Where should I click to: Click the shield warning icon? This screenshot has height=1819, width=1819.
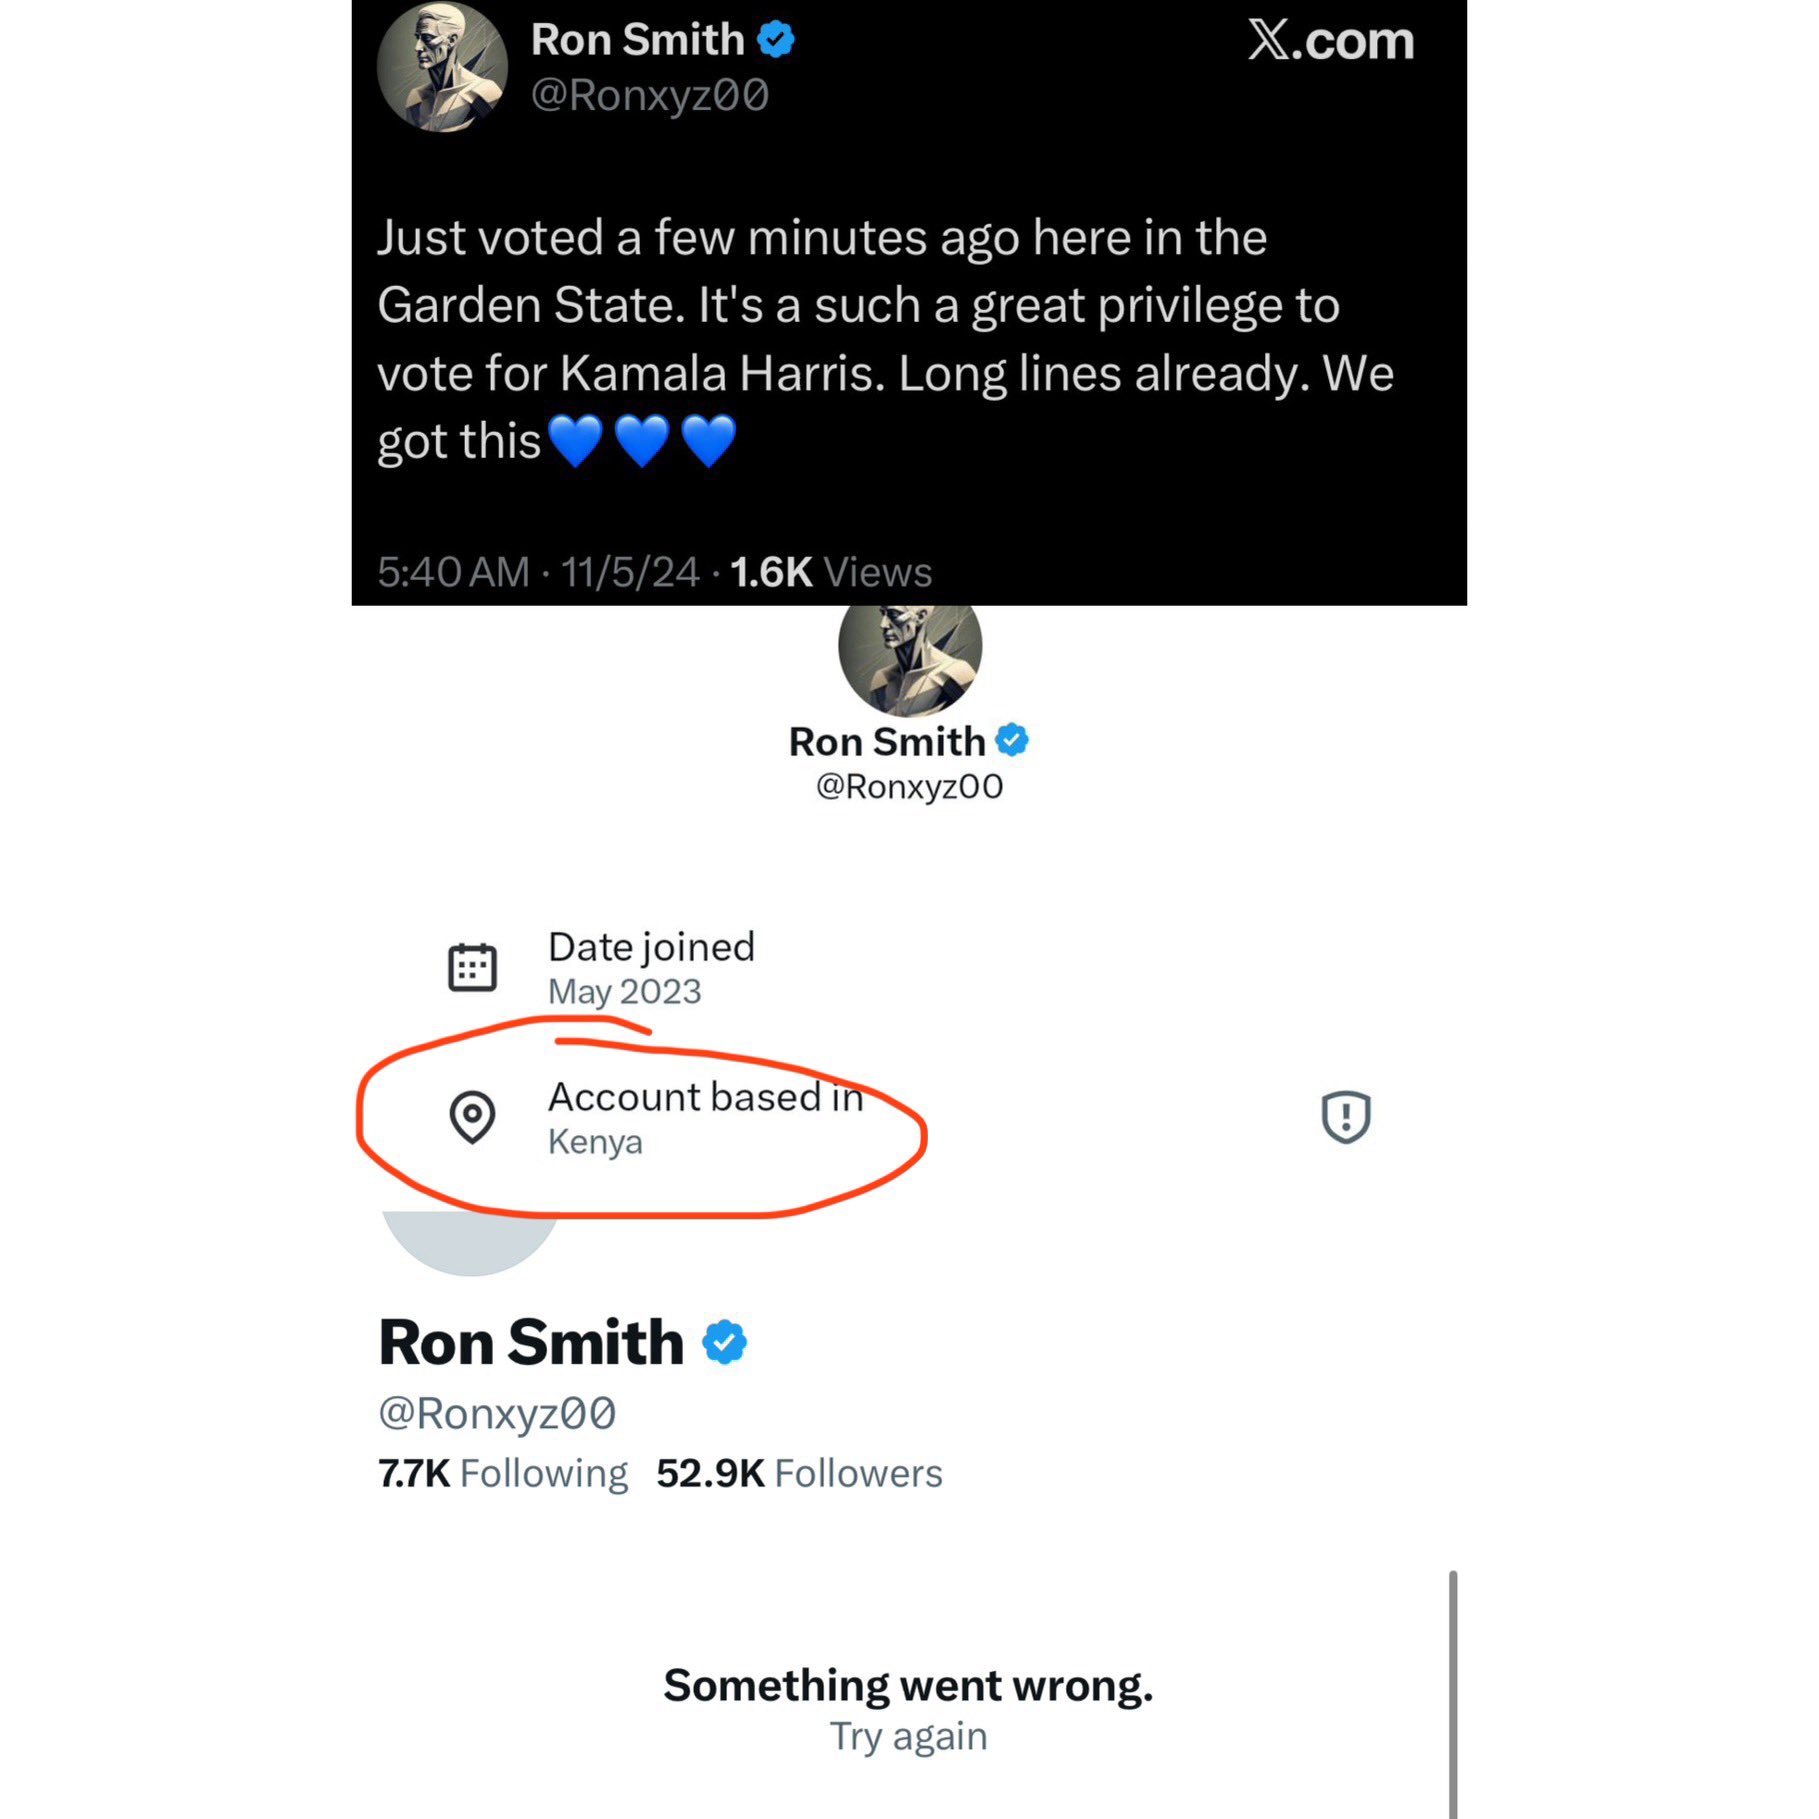[x=1345, y=1116]
